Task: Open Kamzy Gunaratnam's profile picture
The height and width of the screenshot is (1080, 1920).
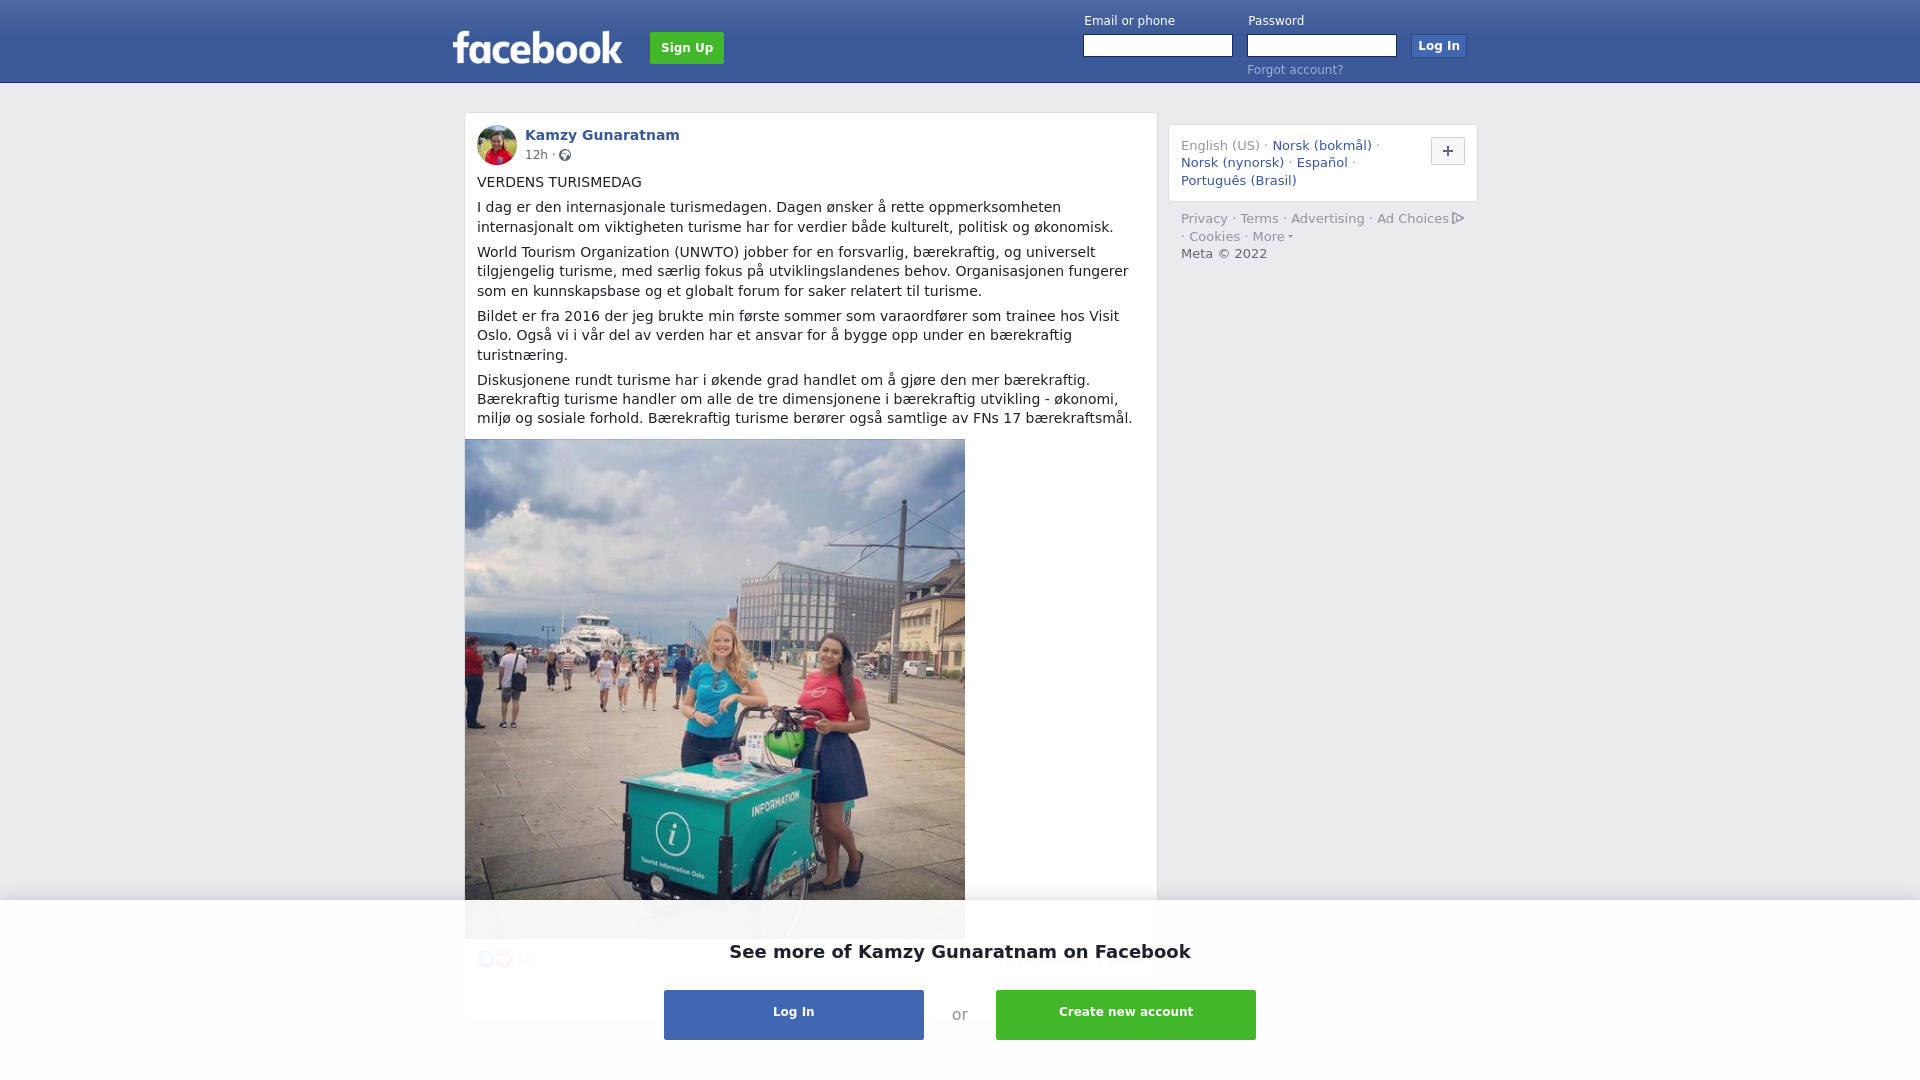Action: (497, 145)
